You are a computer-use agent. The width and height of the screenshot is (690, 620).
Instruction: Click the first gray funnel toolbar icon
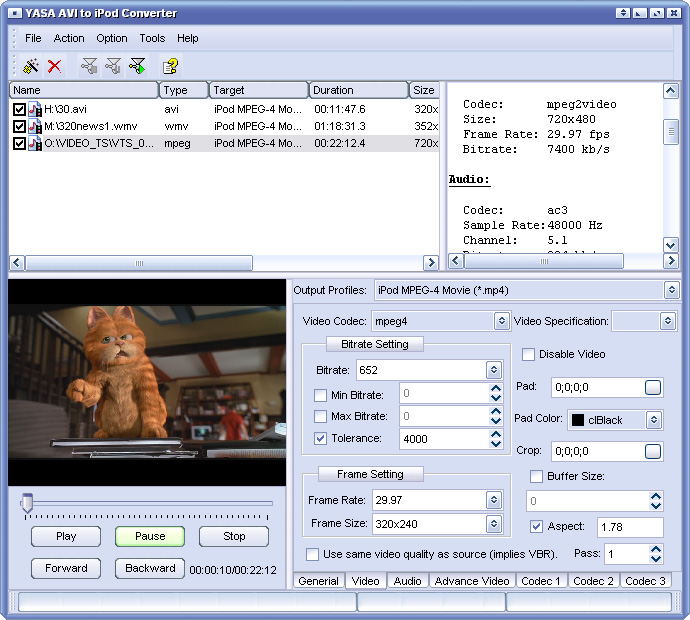tap(89, 66)
